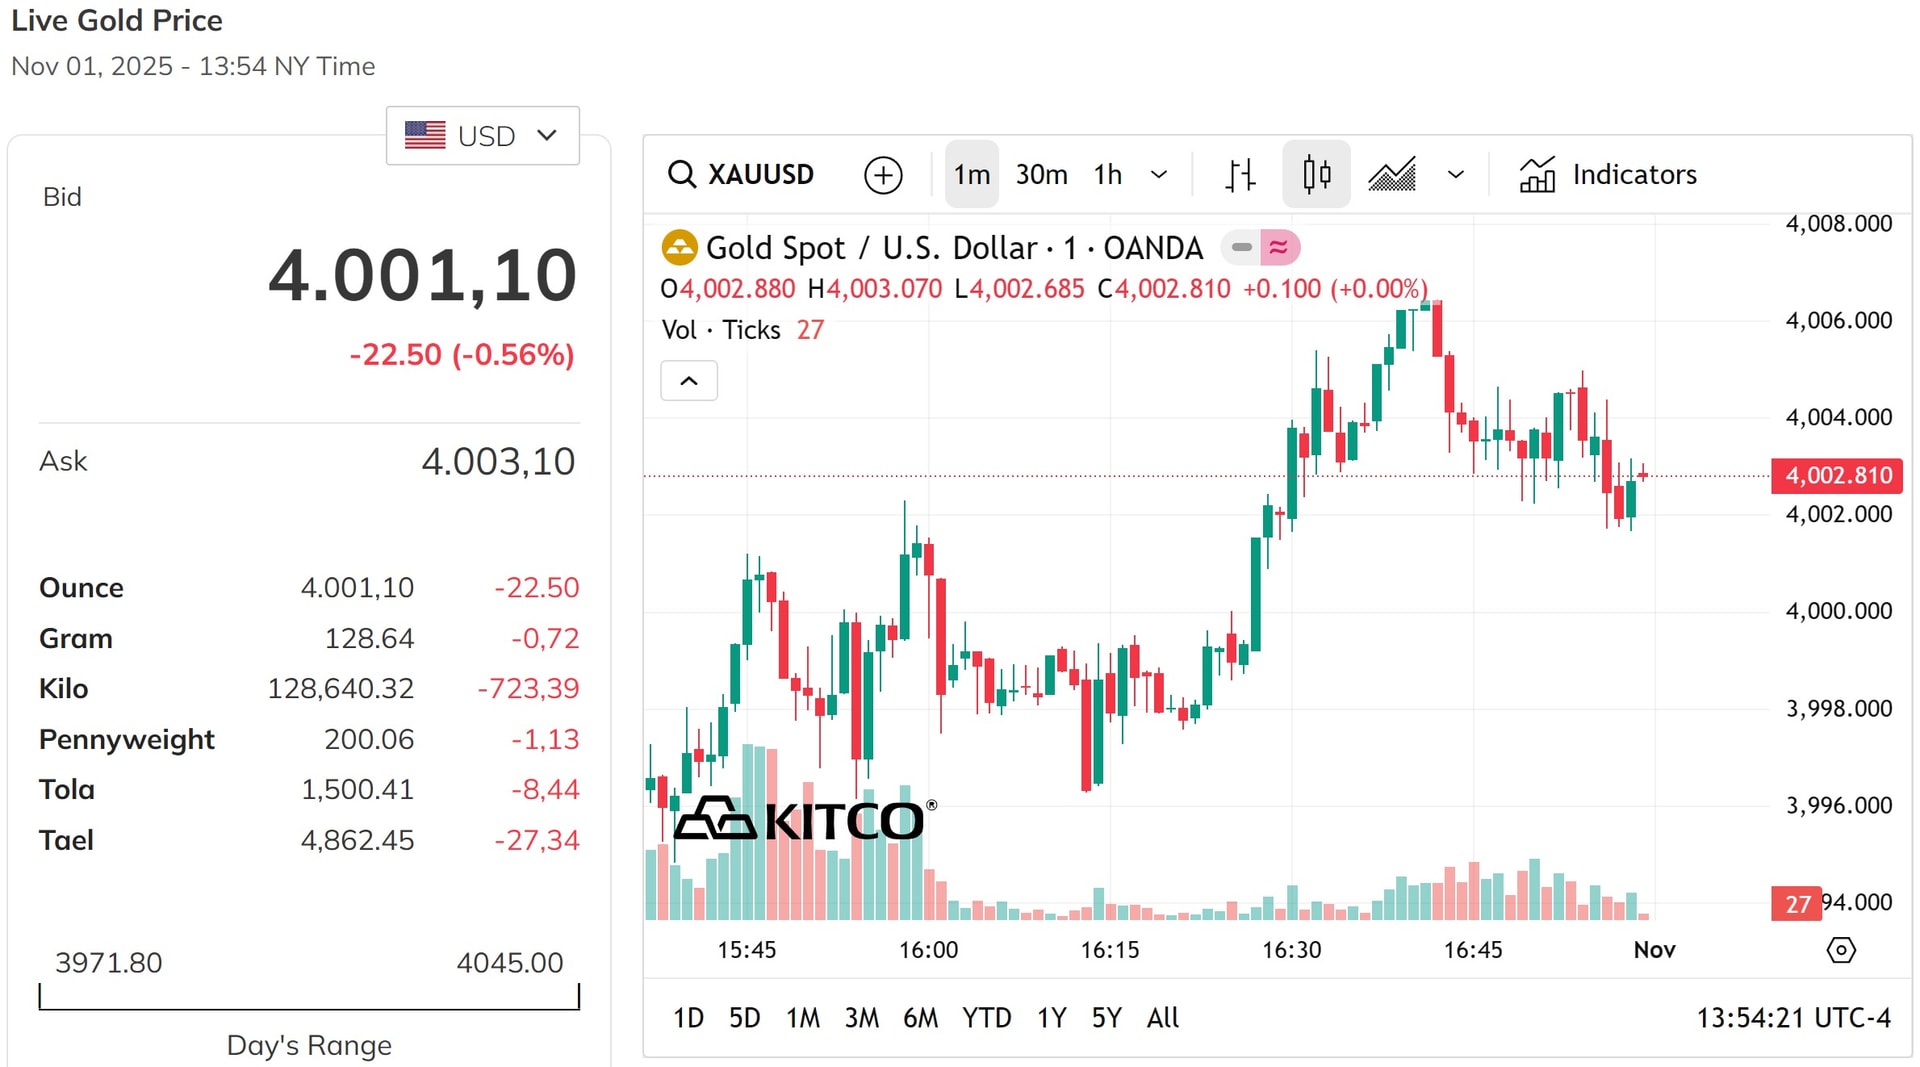Click the YTD range button
The image size is (1920, 1067).
(x=987, y=1018)
